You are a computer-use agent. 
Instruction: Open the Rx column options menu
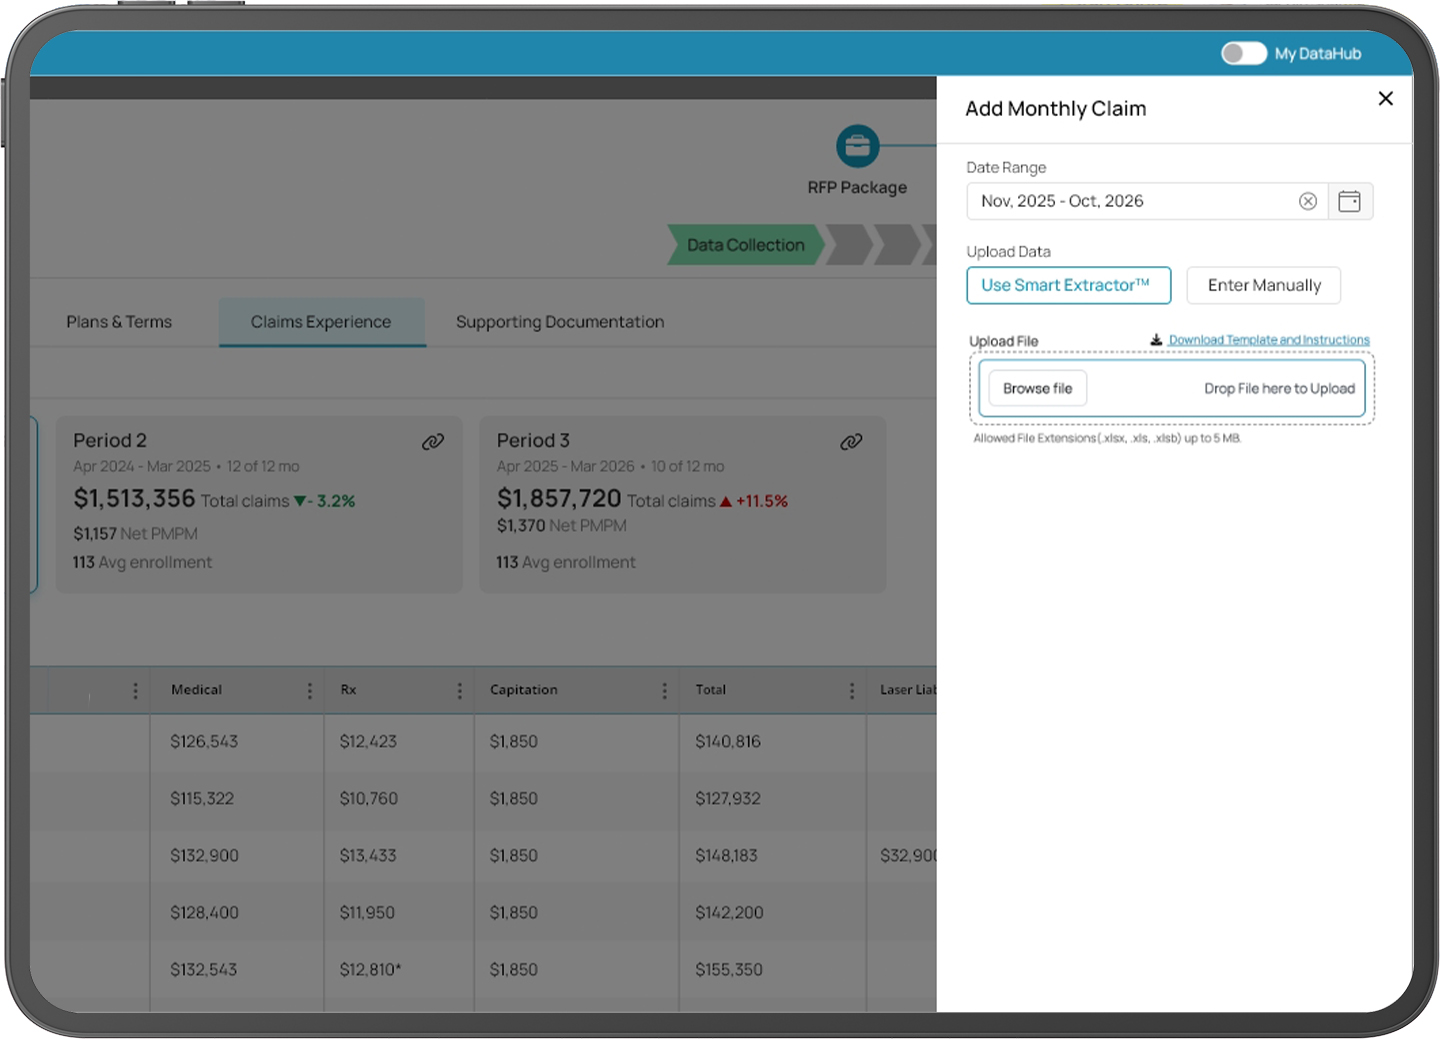coord(459,691)
